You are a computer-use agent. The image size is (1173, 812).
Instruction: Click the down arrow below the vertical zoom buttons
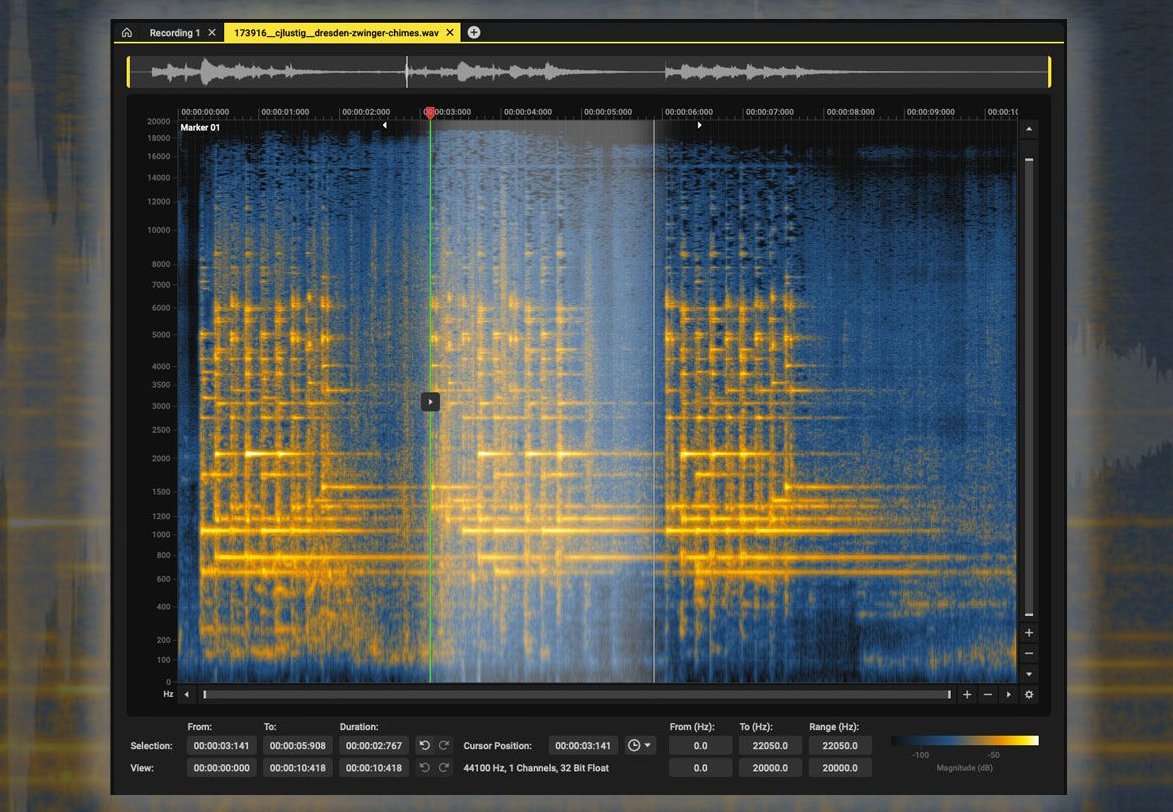[x=1029, y=674]
